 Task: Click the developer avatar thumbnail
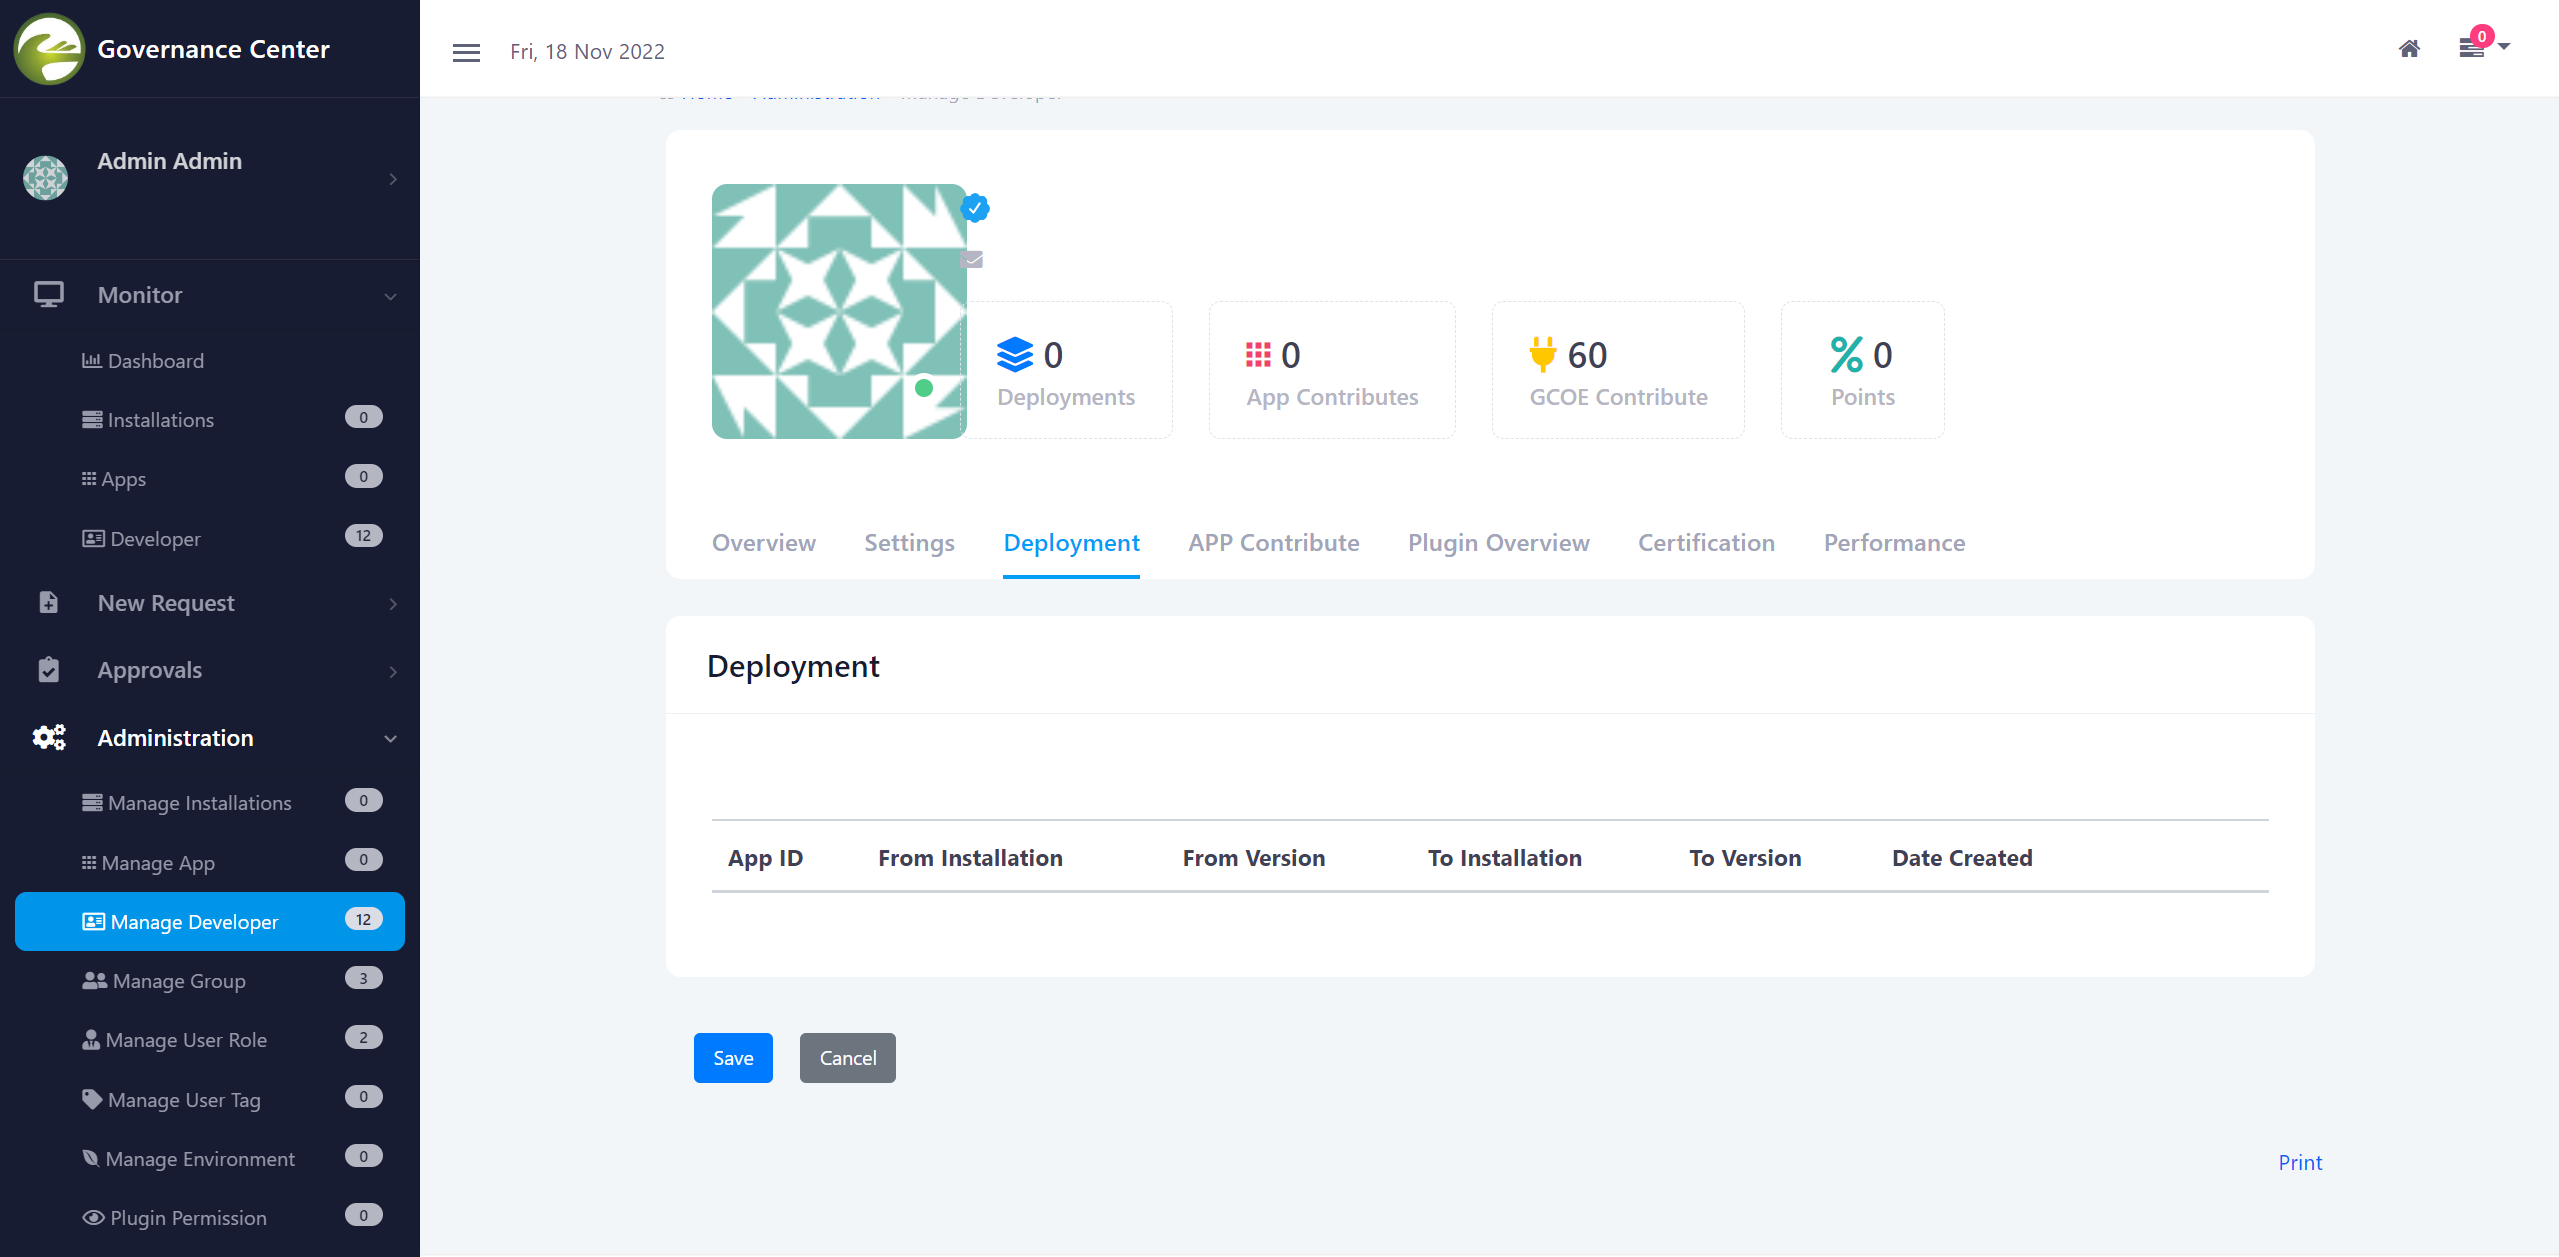tap(838, 311)
